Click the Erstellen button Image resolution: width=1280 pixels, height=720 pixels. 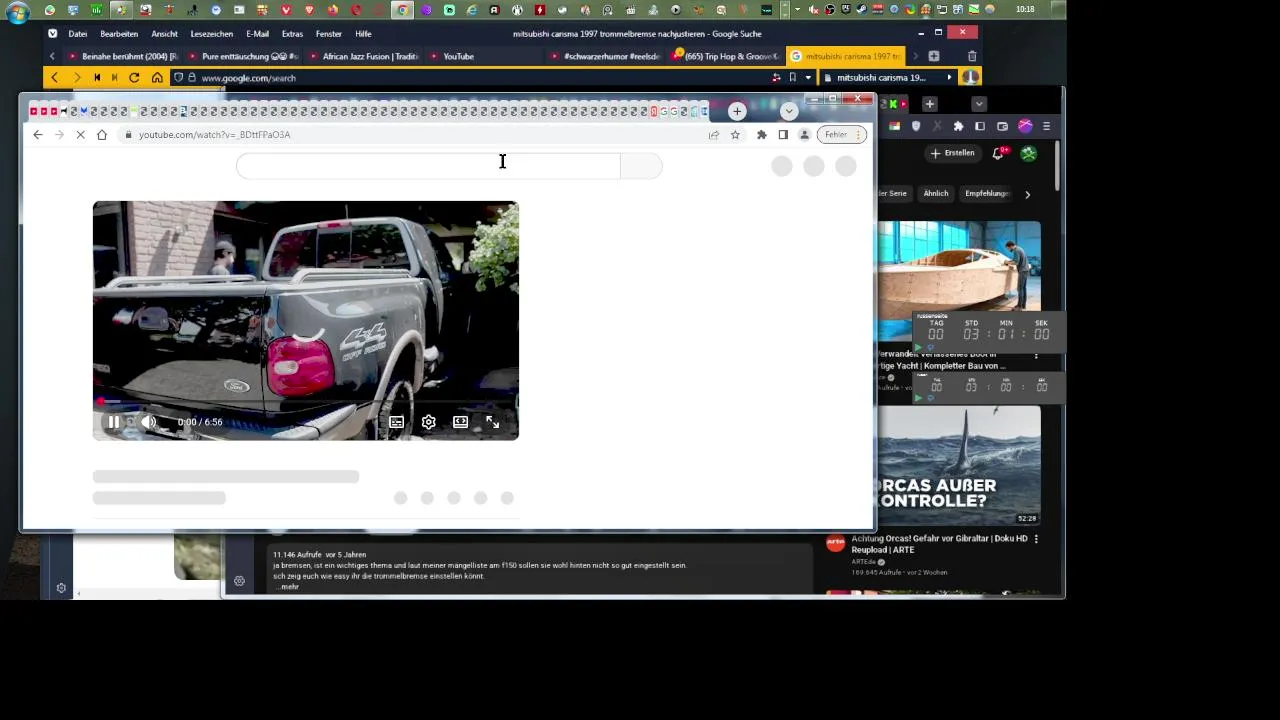coord(952,153)
